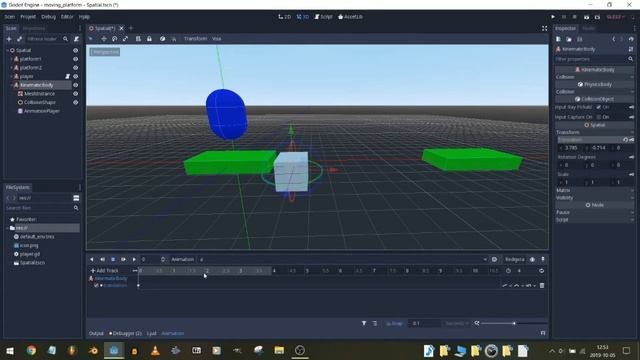640x360 pixels.
Task: Toggle visibility of platform2 node
Action: (76, 68)
